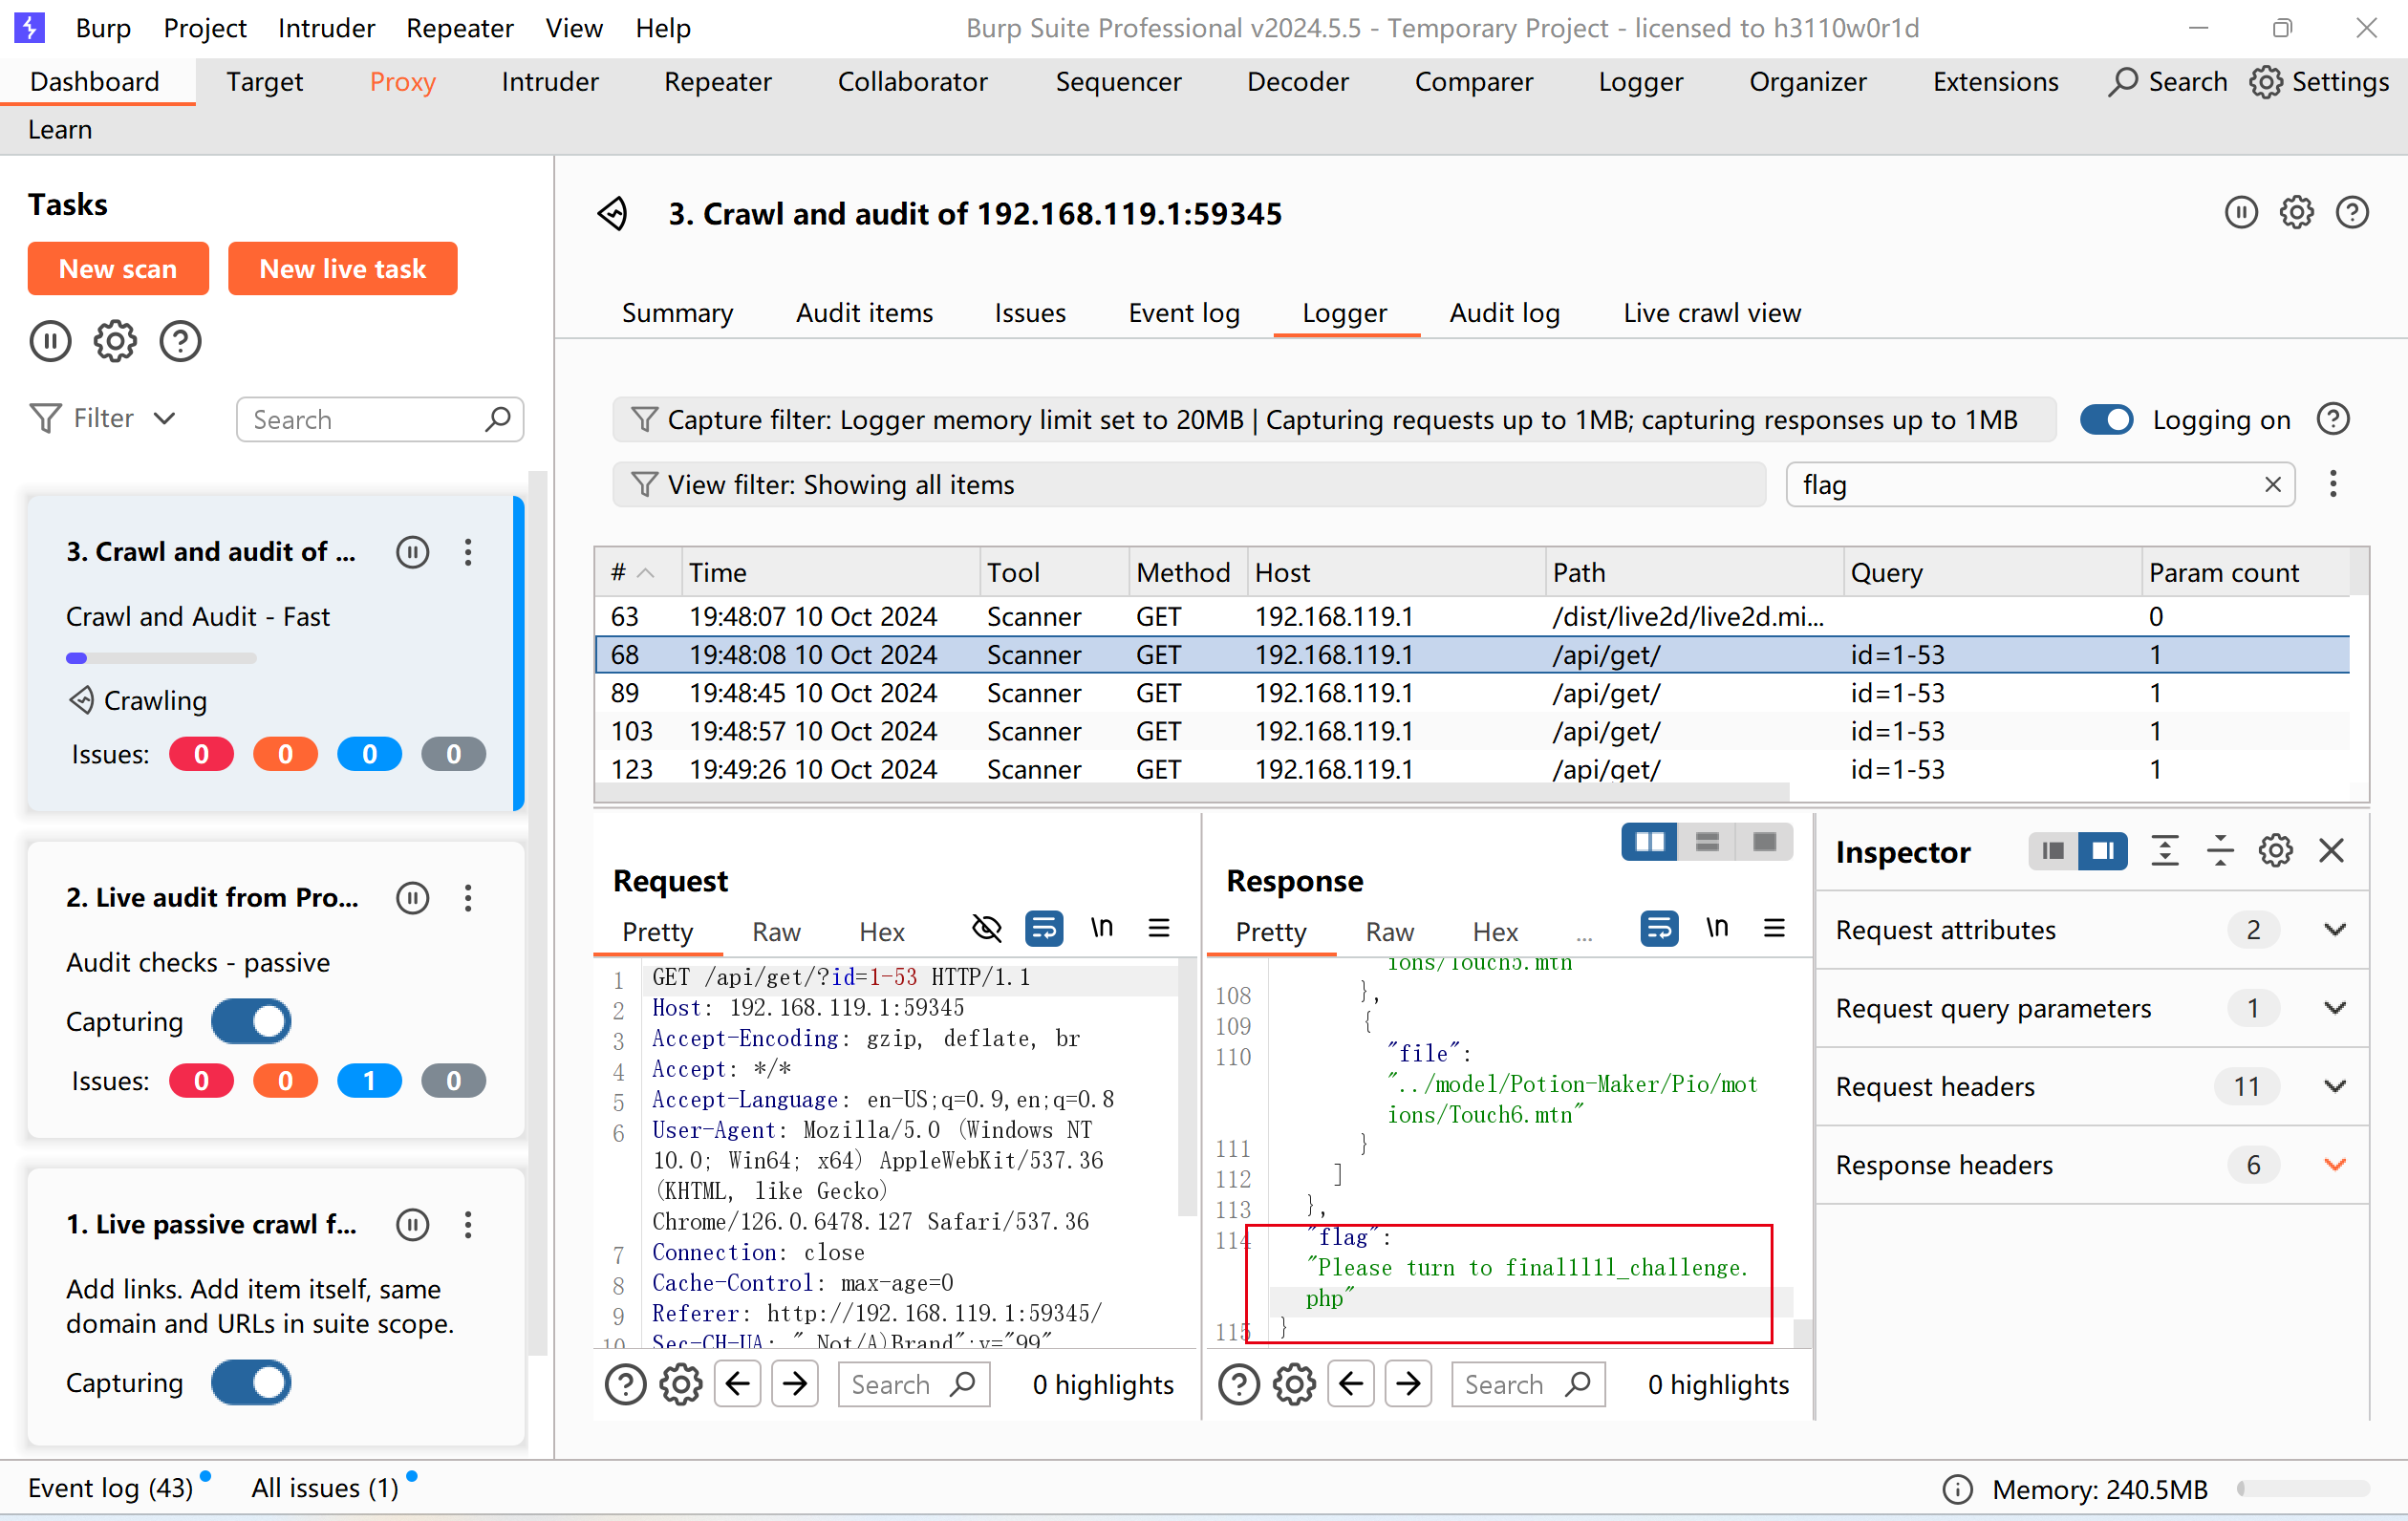Switch to the Proxy tab
2408x1521 pixels.
pyautogui.click(x=402, y=81)
